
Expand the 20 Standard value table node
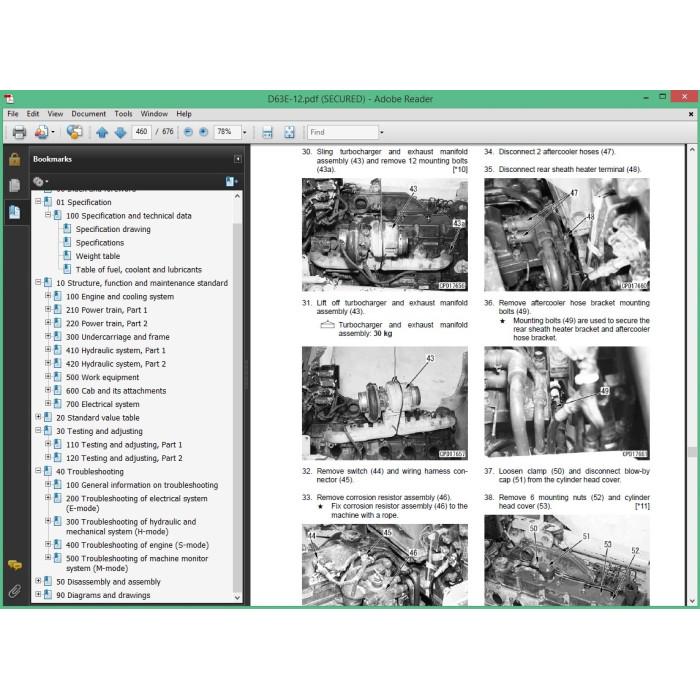click(38, 417)
